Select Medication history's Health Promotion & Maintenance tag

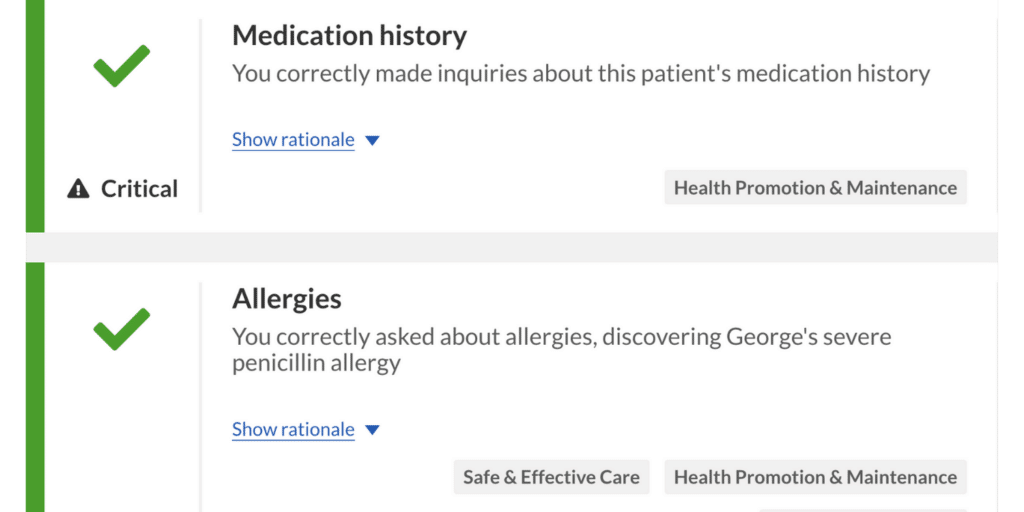[816, 188]
